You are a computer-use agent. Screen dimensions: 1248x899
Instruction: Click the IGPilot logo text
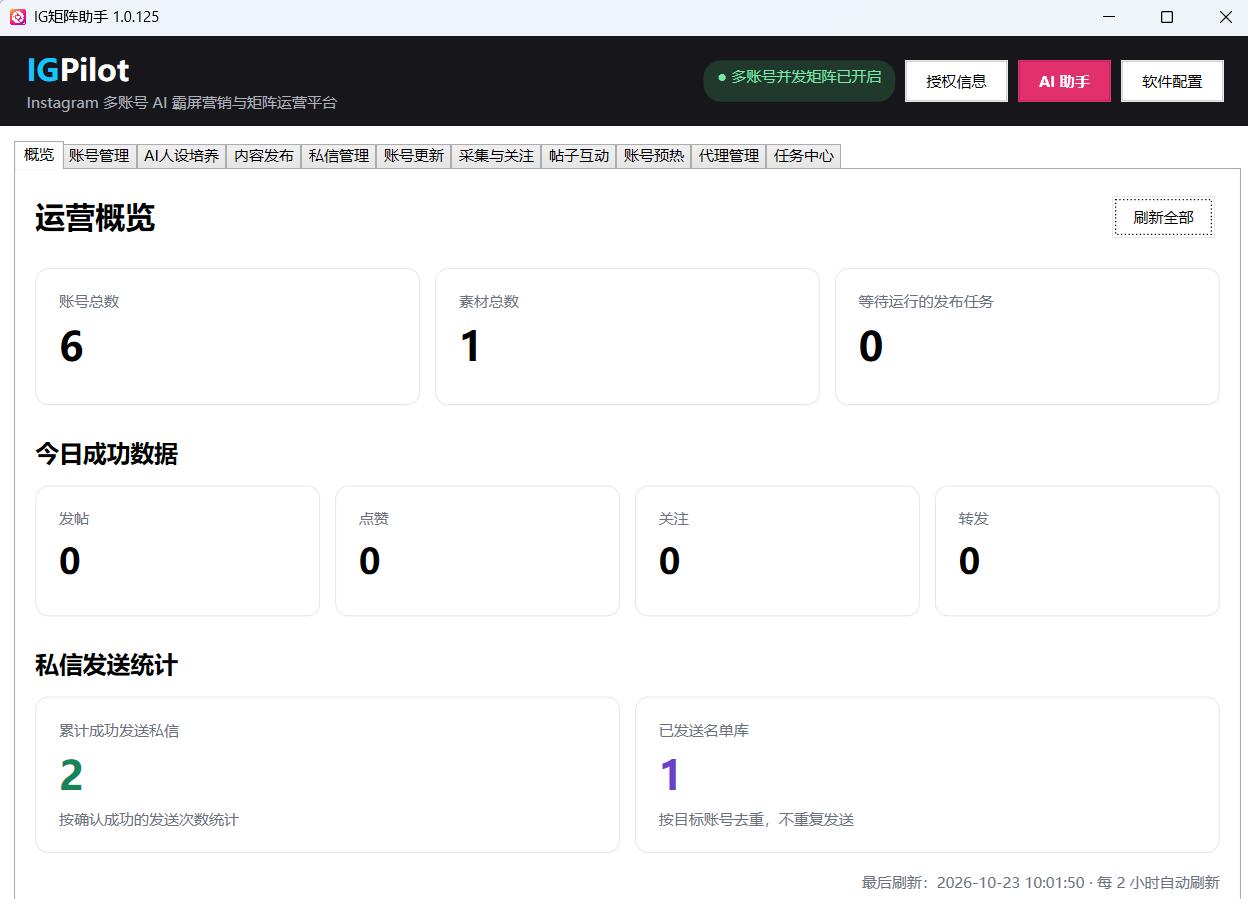point(78,69)
